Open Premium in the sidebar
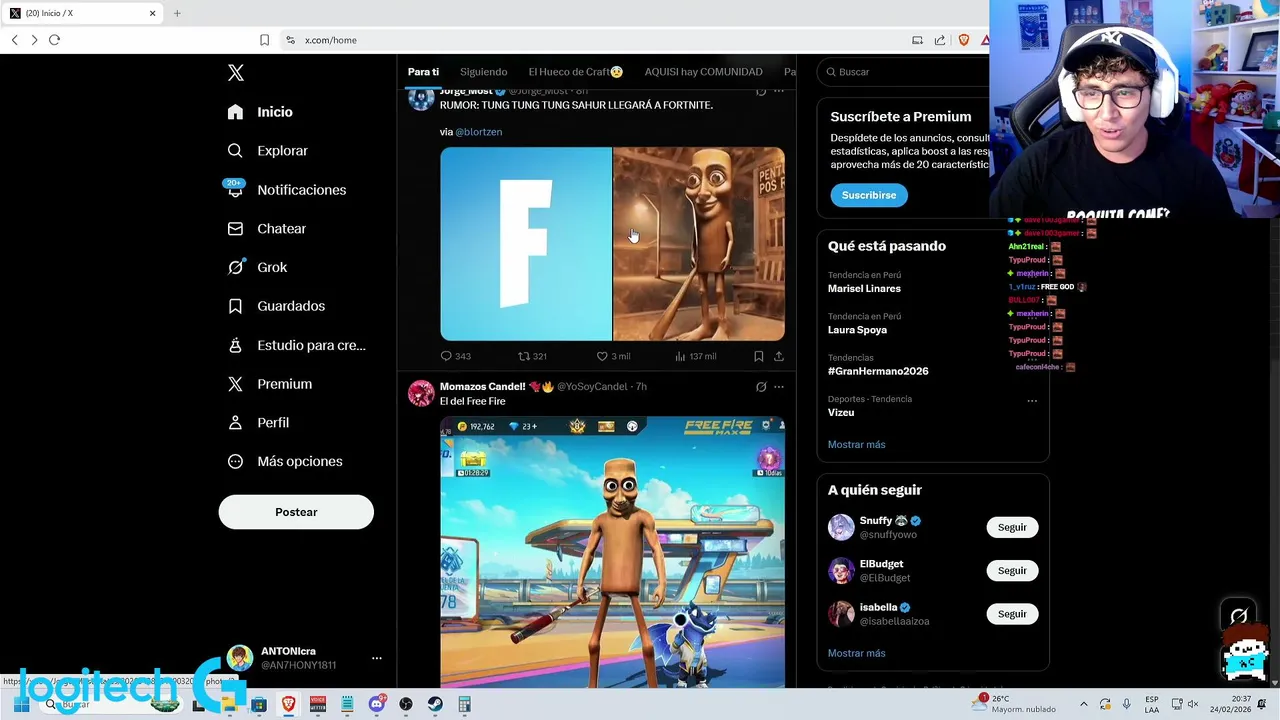The width and height of the screenshot is (1280, 720). [x=269, y=384]
